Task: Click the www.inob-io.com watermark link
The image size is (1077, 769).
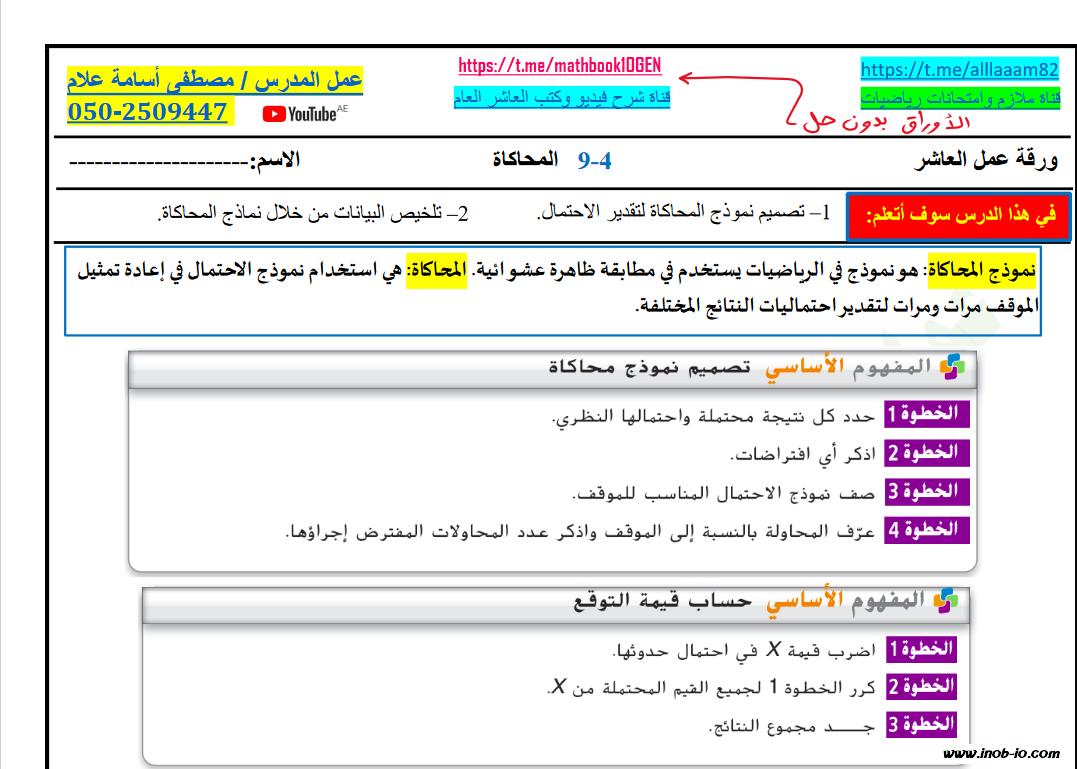Action: click(1000, 753)
